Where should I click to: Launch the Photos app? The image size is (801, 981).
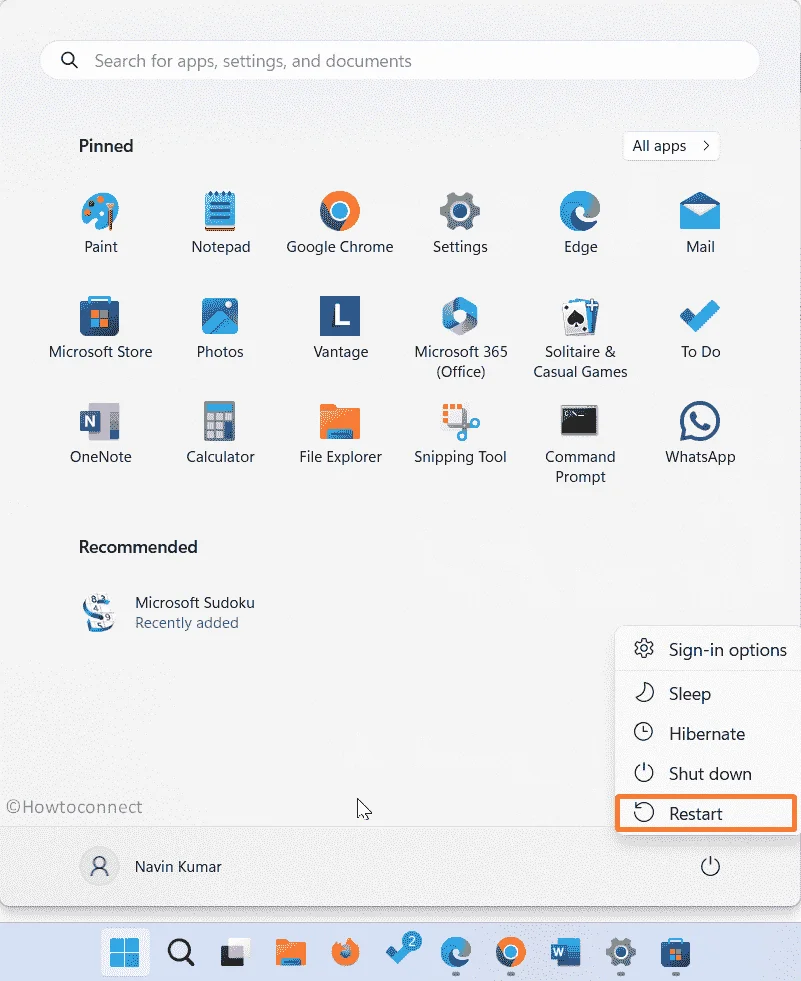pyautogui.click(x=220, y=328)
